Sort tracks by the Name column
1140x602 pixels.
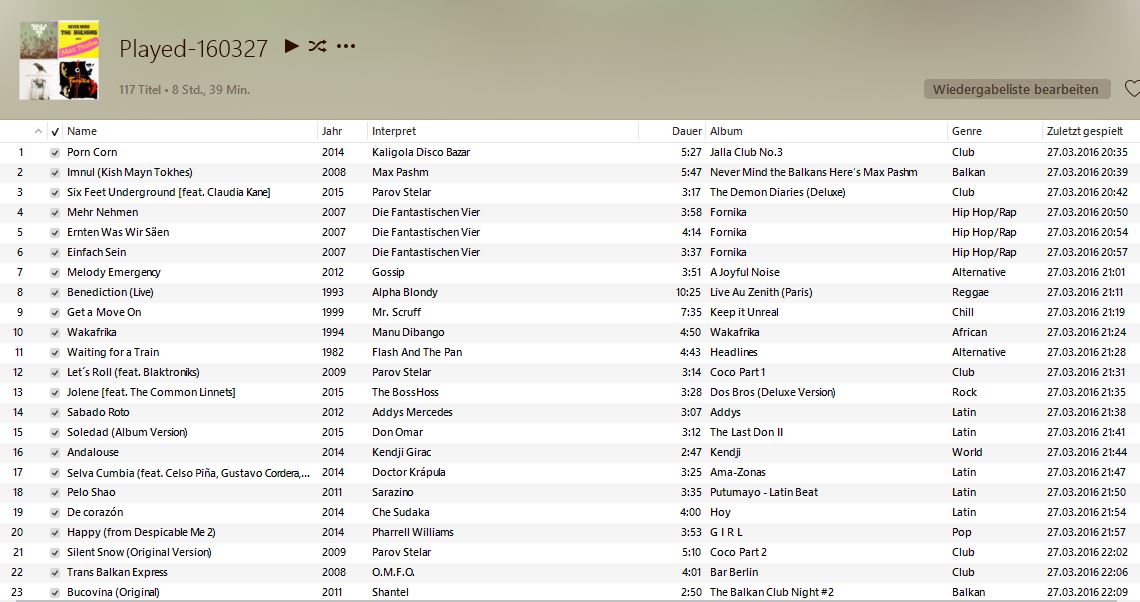(x=82, y=131)
